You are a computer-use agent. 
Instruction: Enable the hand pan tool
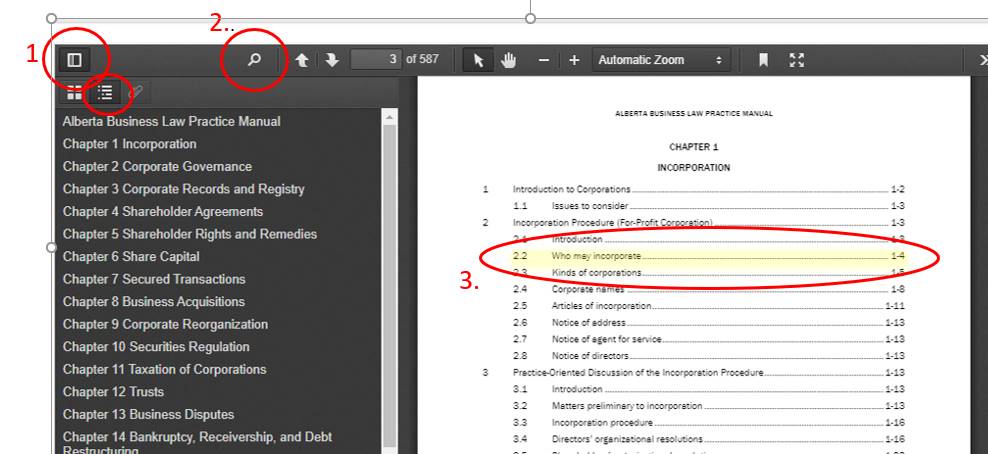coord(508,60)
